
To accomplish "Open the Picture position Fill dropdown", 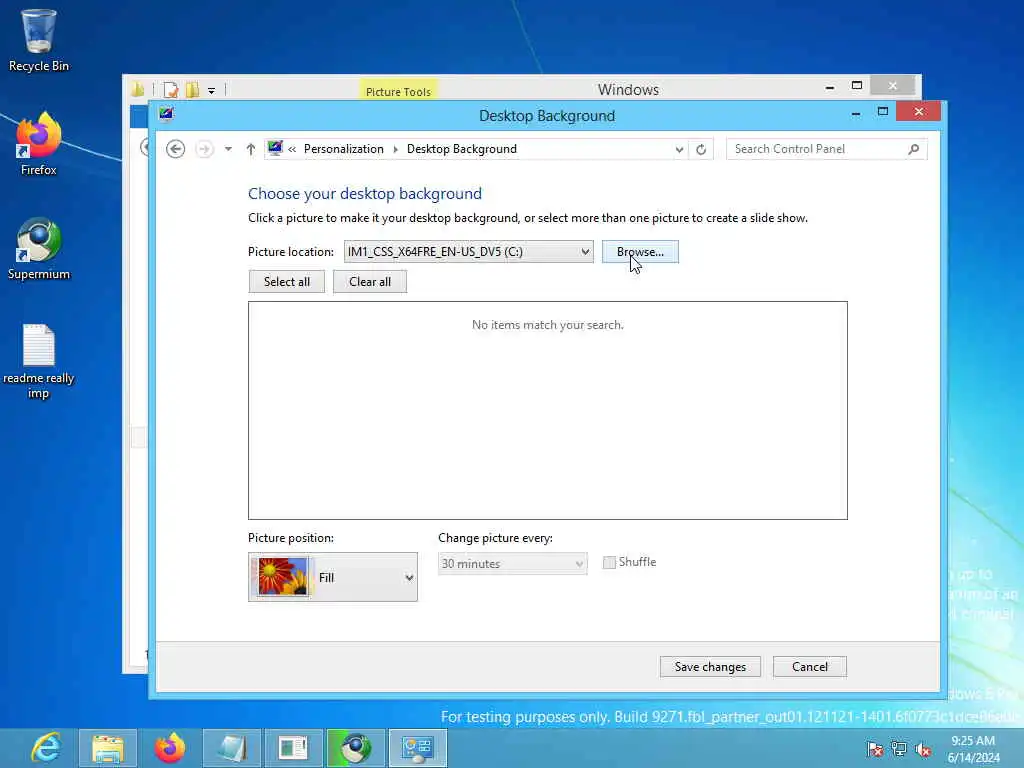I will point(332,577).
